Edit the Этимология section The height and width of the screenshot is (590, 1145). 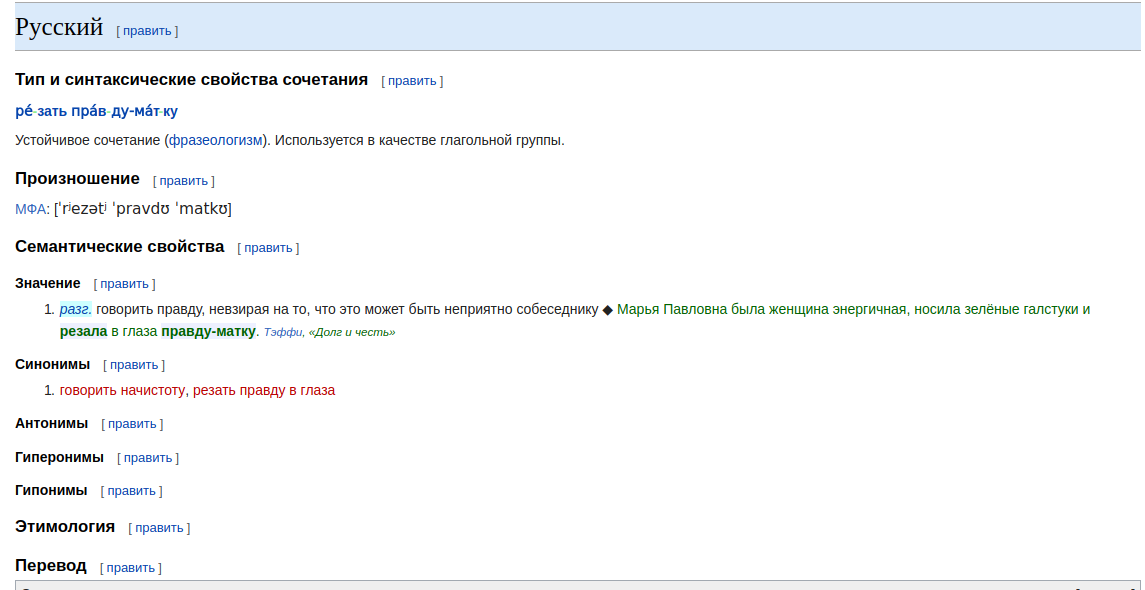pos(159,528)
